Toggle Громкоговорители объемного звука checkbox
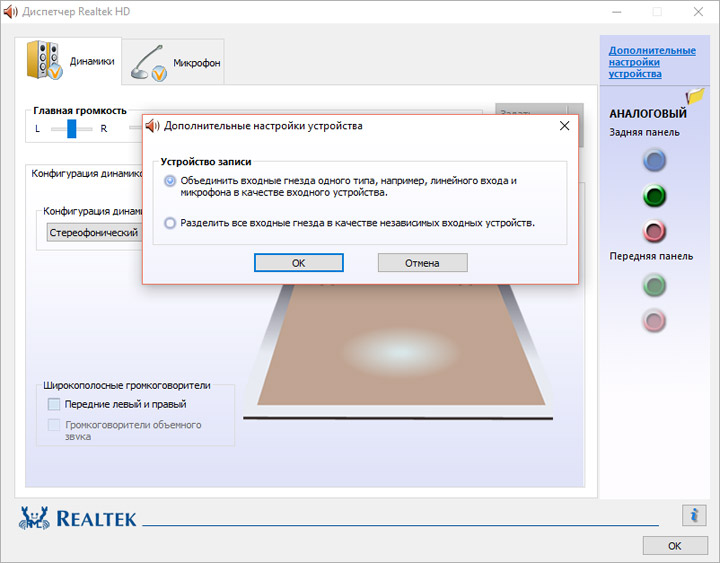The image size is (720, 563). [54, 425]
